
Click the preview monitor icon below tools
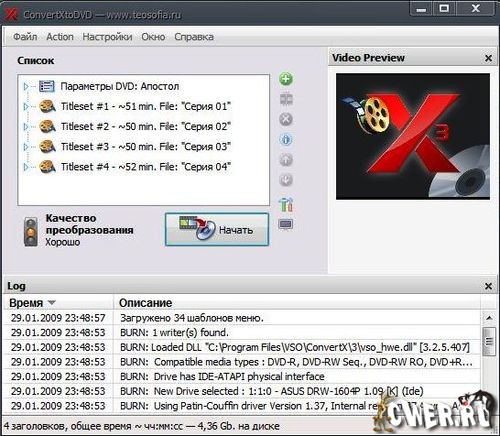286,224
